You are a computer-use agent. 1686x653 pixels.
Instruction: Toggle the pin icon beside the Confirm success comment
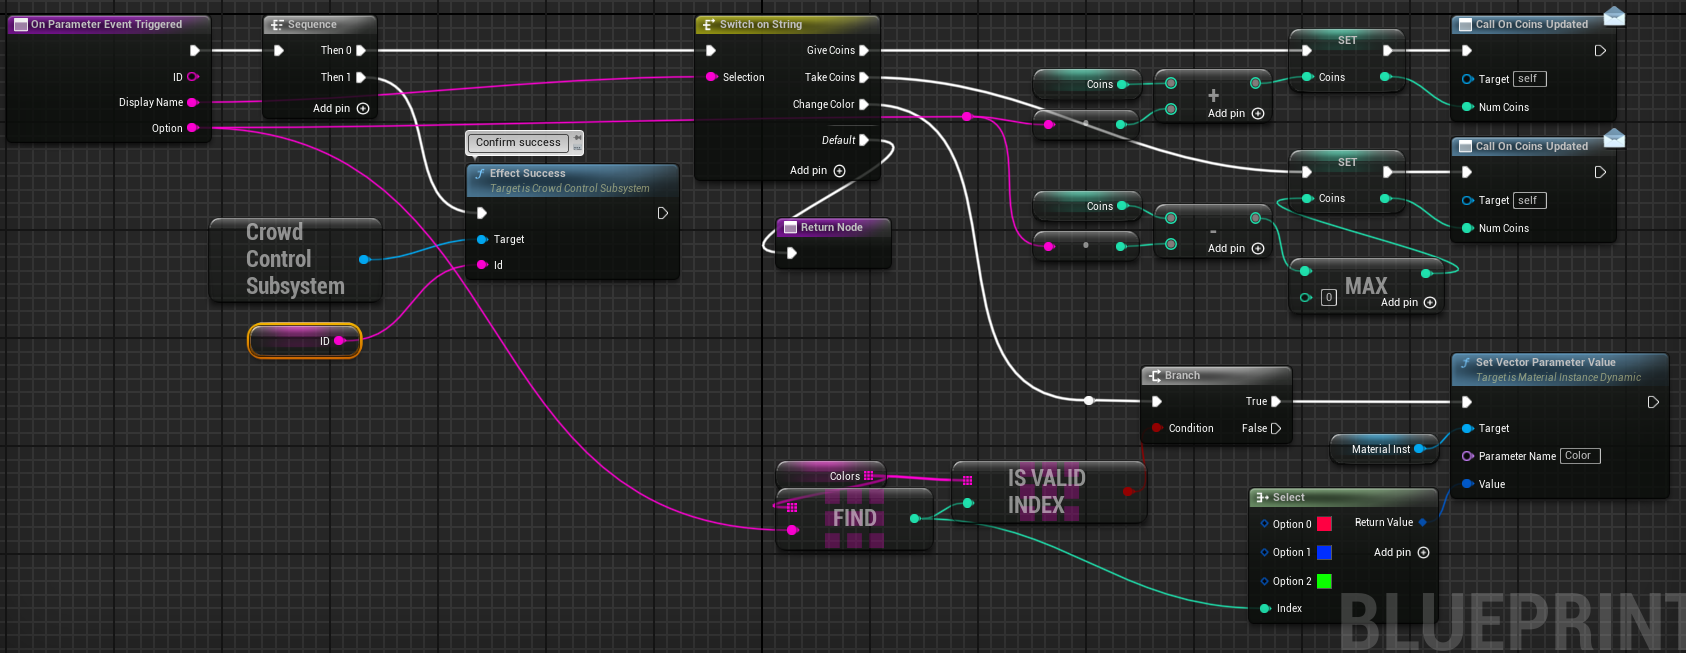click(x=577, y=138)
